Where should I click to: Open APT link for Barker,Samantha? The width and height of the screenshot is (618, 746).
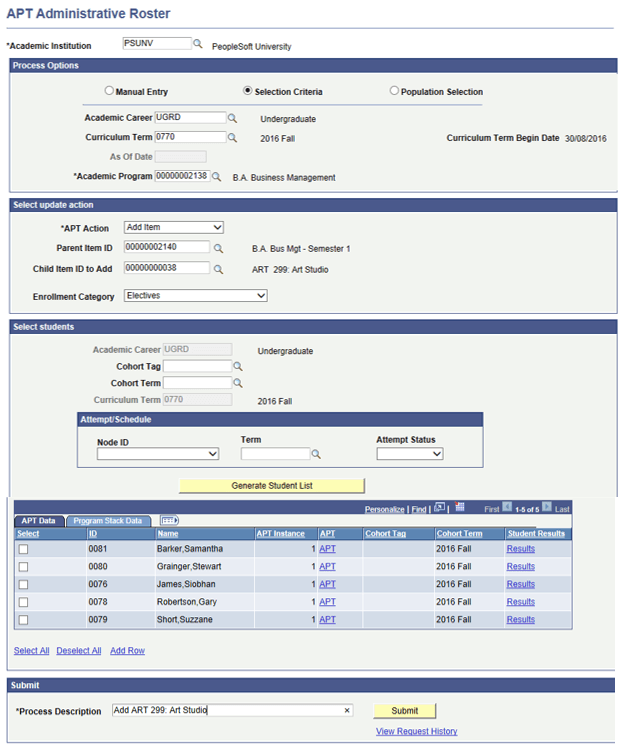click(x=327, y=549)
